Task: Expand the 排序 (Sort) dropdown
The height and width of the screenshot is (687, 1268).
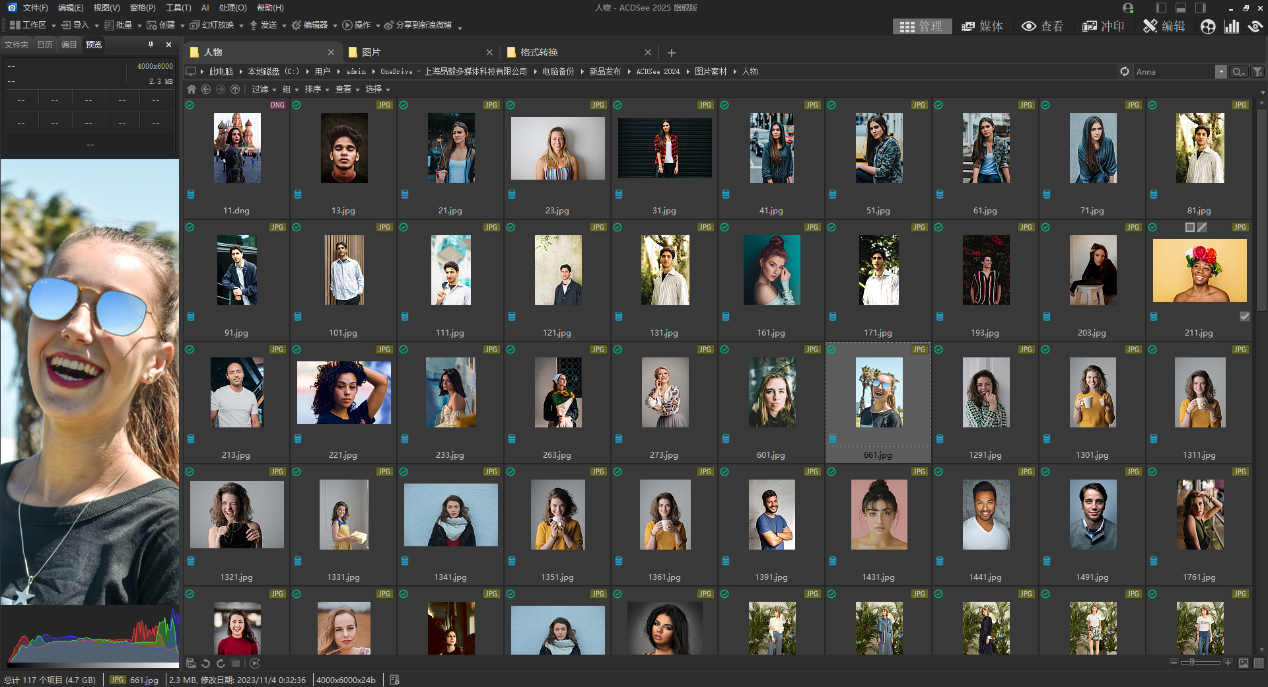Action: pyautogui.click(x=316, y=89)
